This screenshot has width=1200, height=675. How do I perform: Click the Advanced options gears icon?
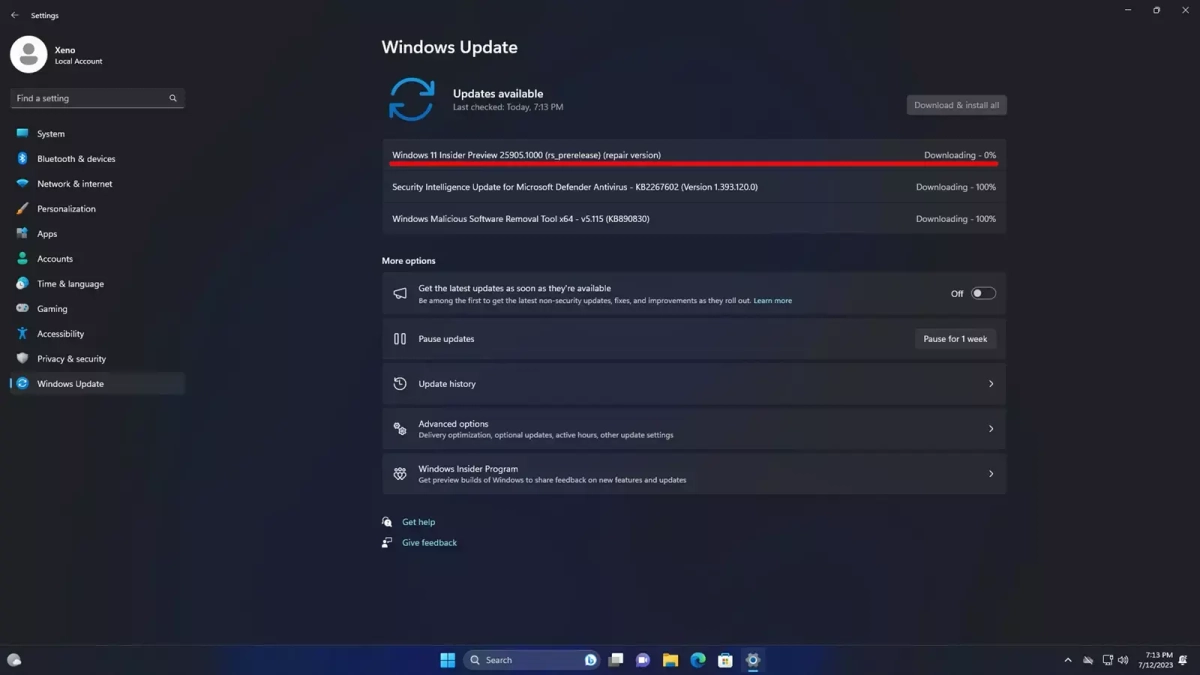point(400,429)
